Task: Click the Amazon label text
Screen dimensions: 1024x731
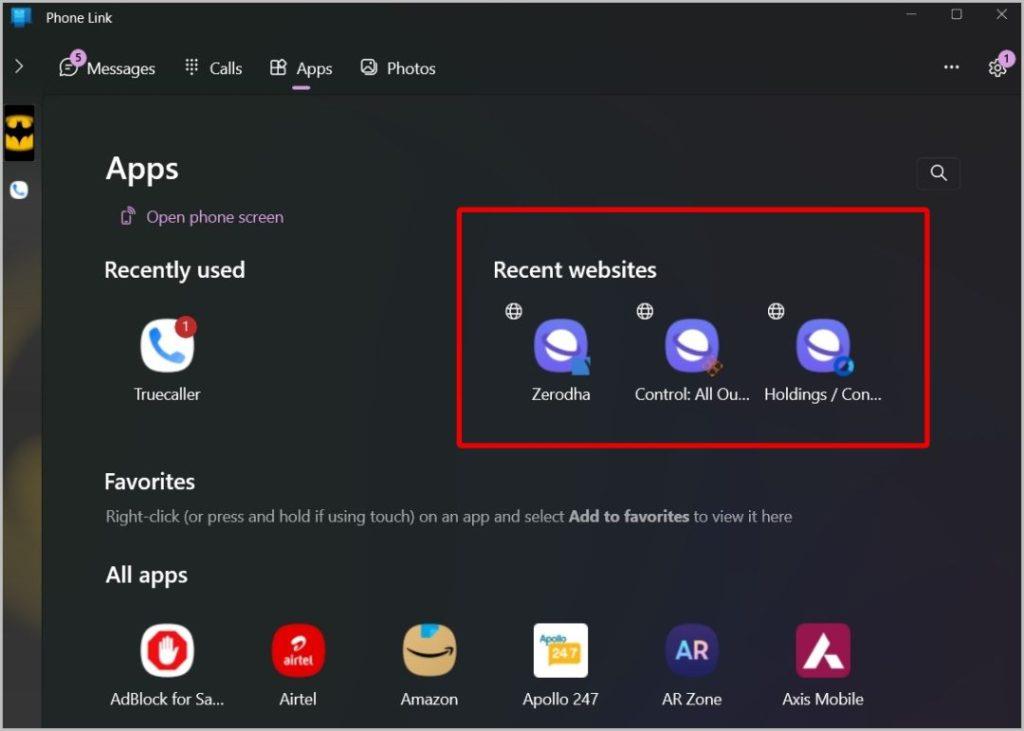Action: pos(429,700)
